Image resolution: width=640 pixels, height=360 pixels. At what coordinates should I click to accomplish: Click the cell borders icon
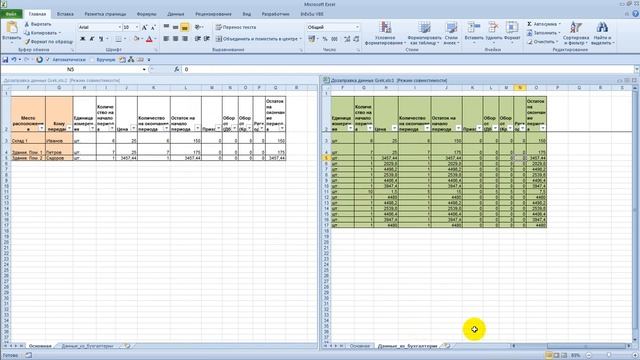pyautogui.click(x=118, y=39)
